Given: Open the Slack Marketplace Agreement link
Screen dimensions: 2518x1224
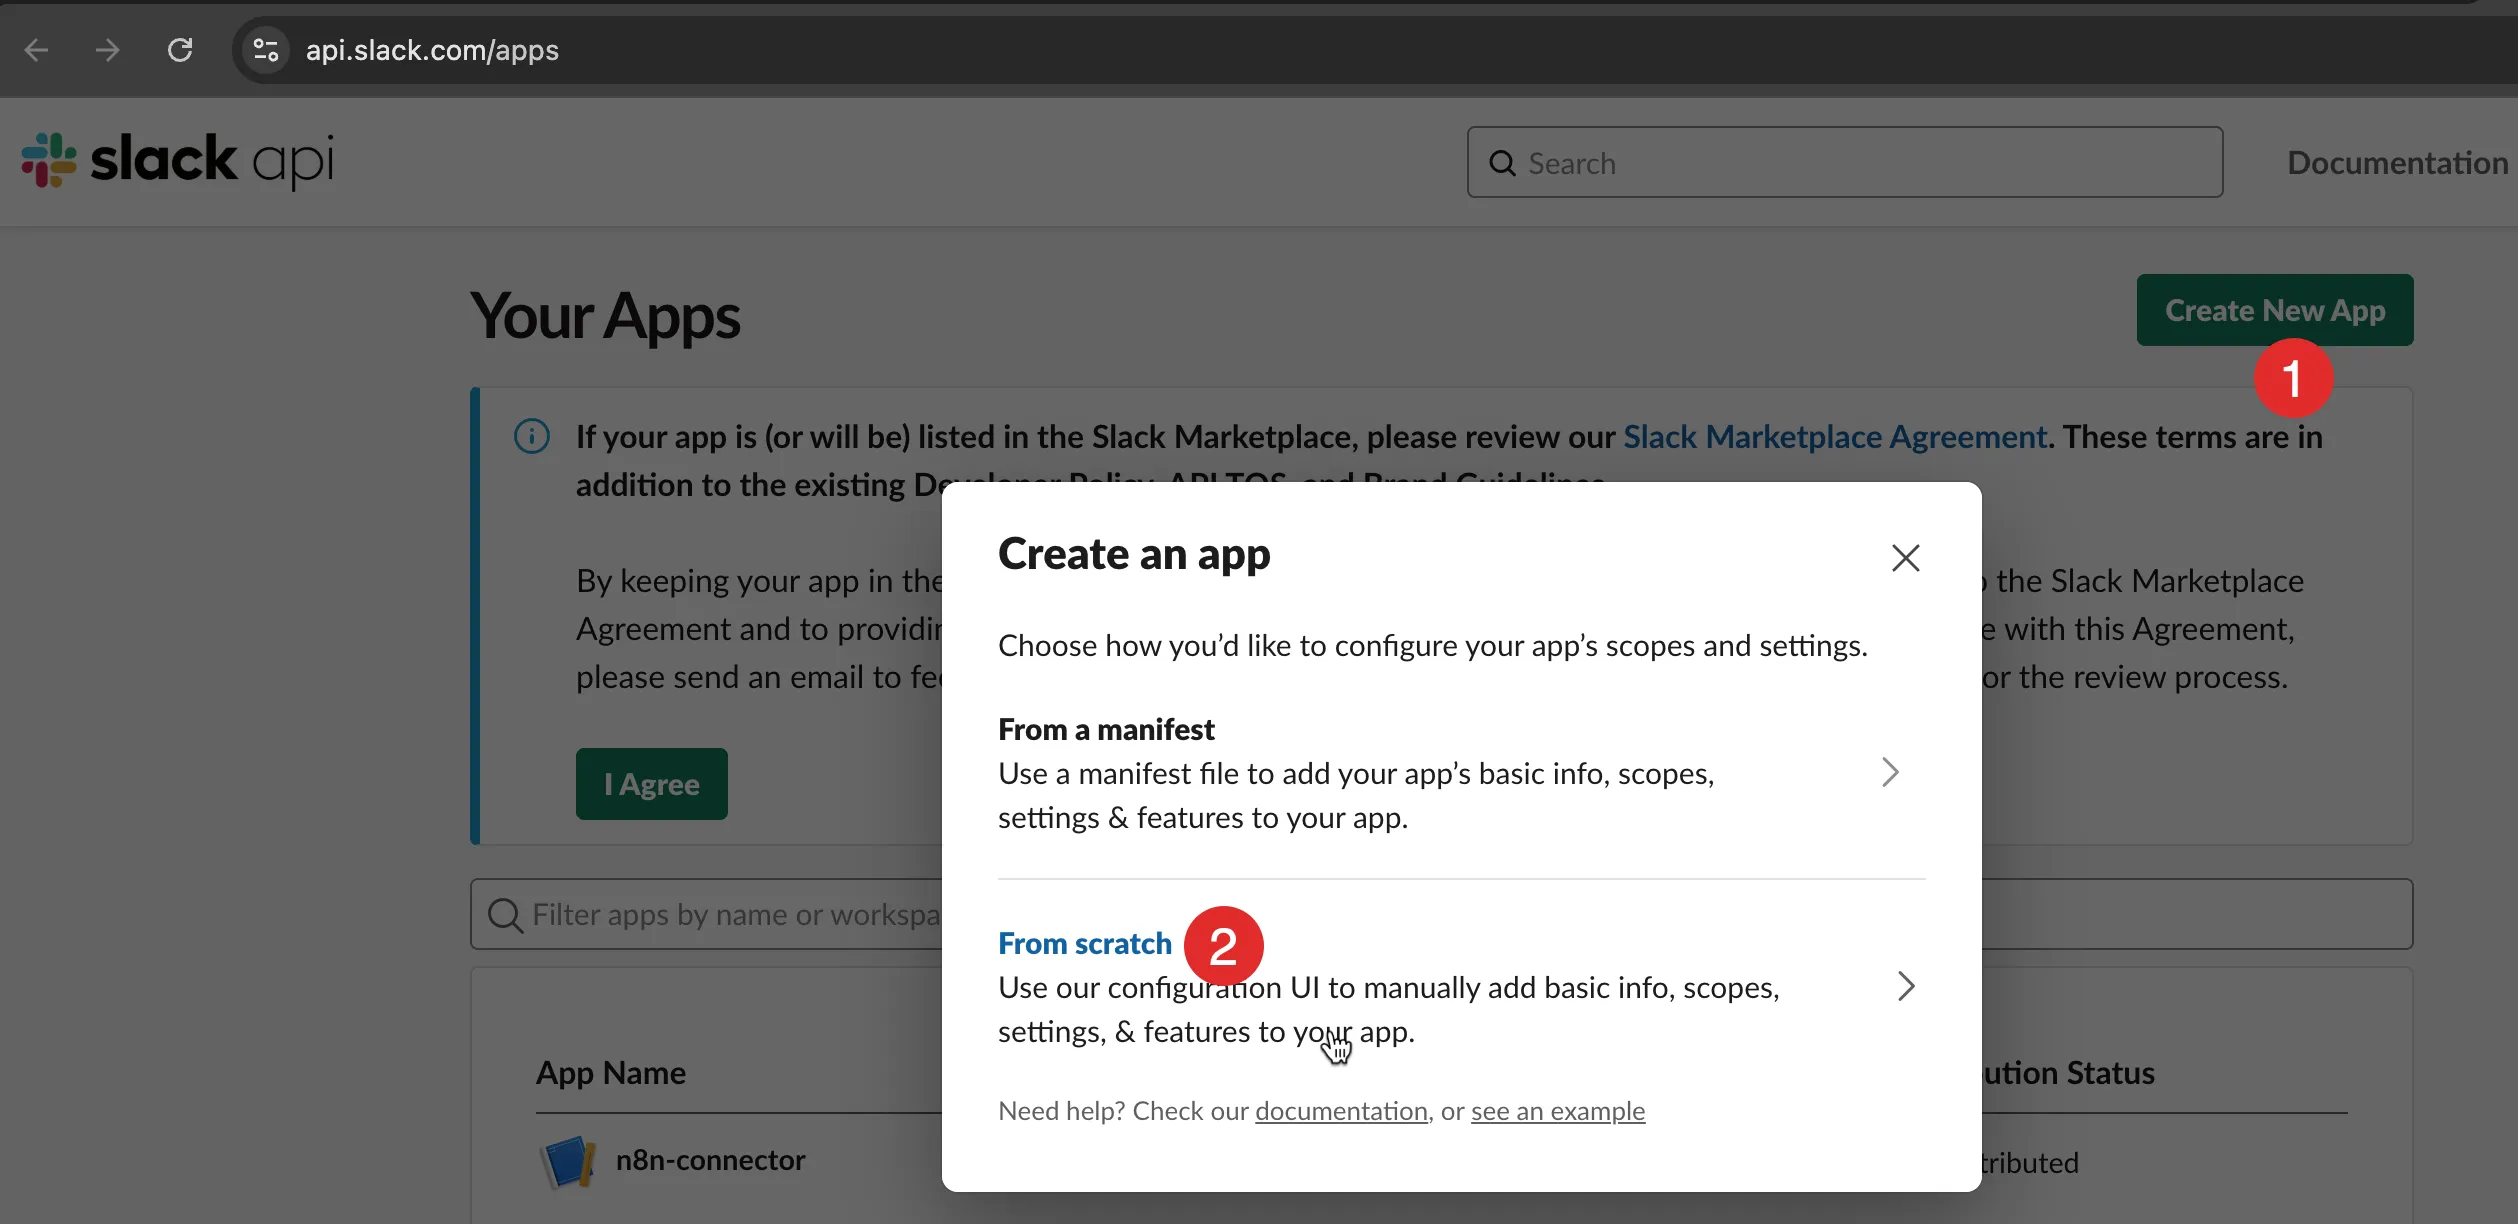Looking at the screenshot, I should click(x=1835, y=437).
